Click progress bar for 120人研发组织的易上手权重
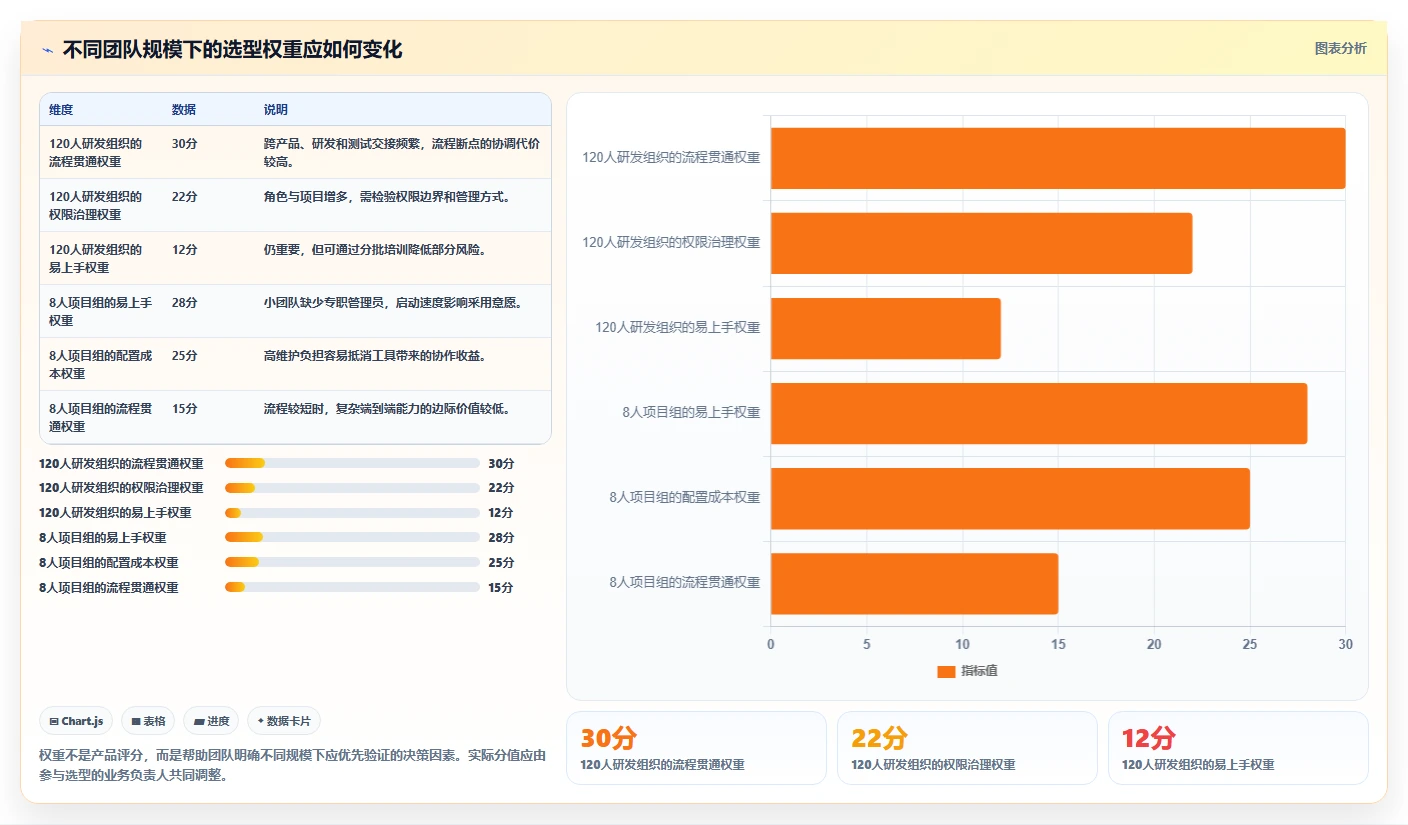Screen dimensions: 1408x825 pyautogui.click(x=352, y=513)
